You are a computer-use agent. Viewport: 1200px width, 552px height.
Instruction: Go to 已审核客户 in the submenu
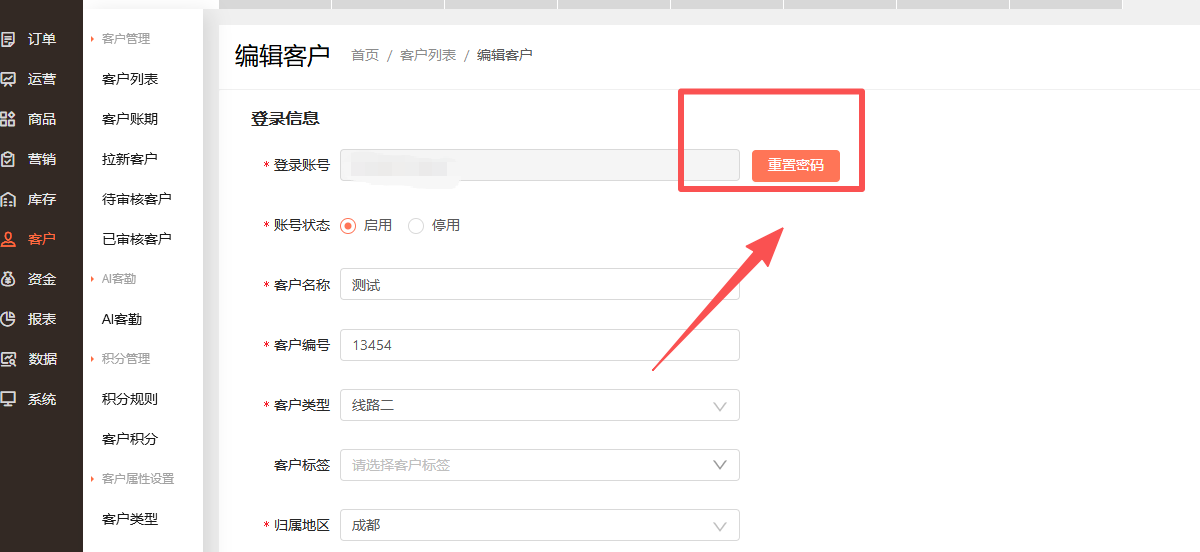137,239
